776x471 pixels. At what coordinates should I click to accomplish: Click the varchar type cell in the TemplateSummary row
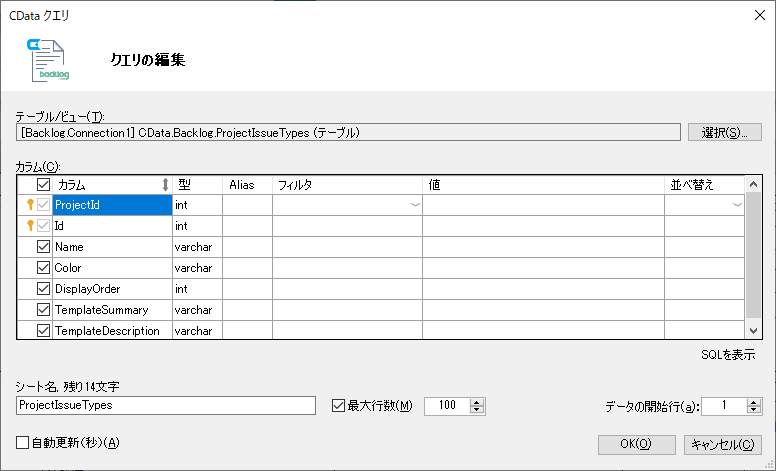pyautogui.click(x=197, y=310)
